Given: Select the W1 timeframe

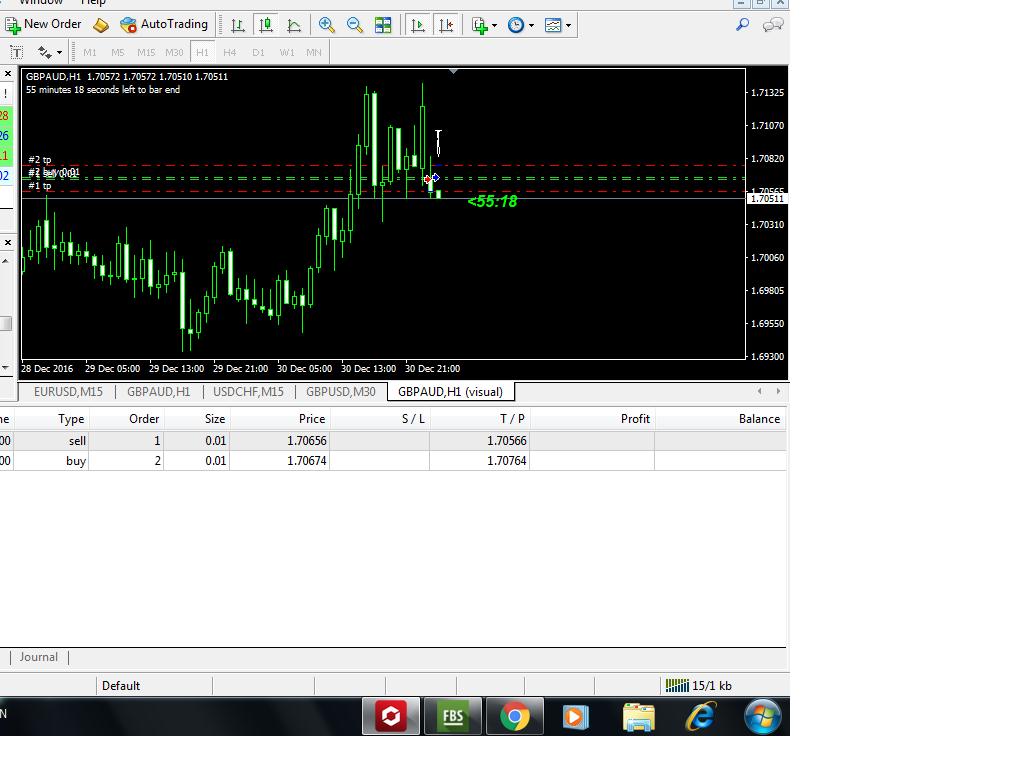Looking at the screenshot, I should pyautogui.click(x=287, y=52).
